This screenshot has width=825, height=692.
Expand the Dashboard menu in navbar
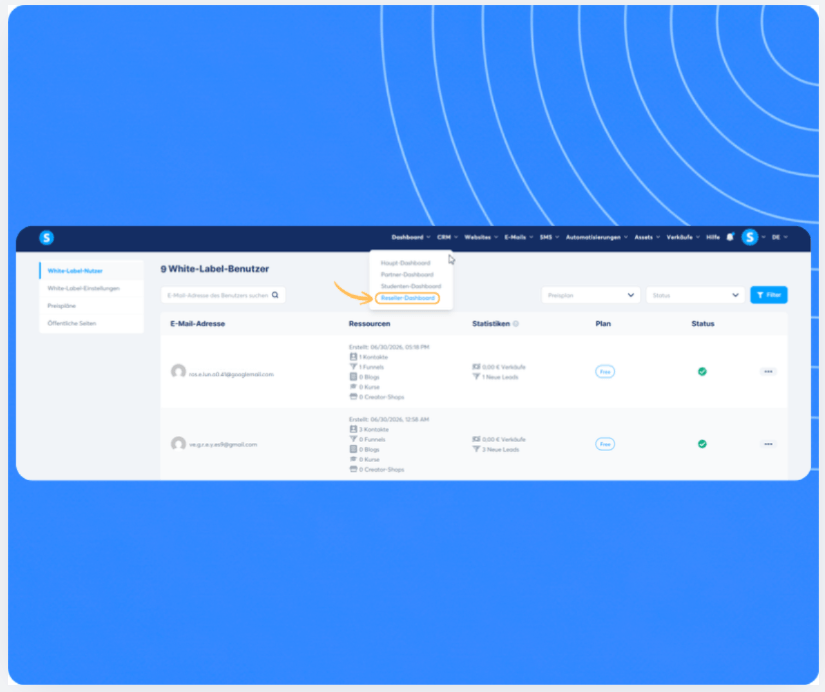point(410,237)
